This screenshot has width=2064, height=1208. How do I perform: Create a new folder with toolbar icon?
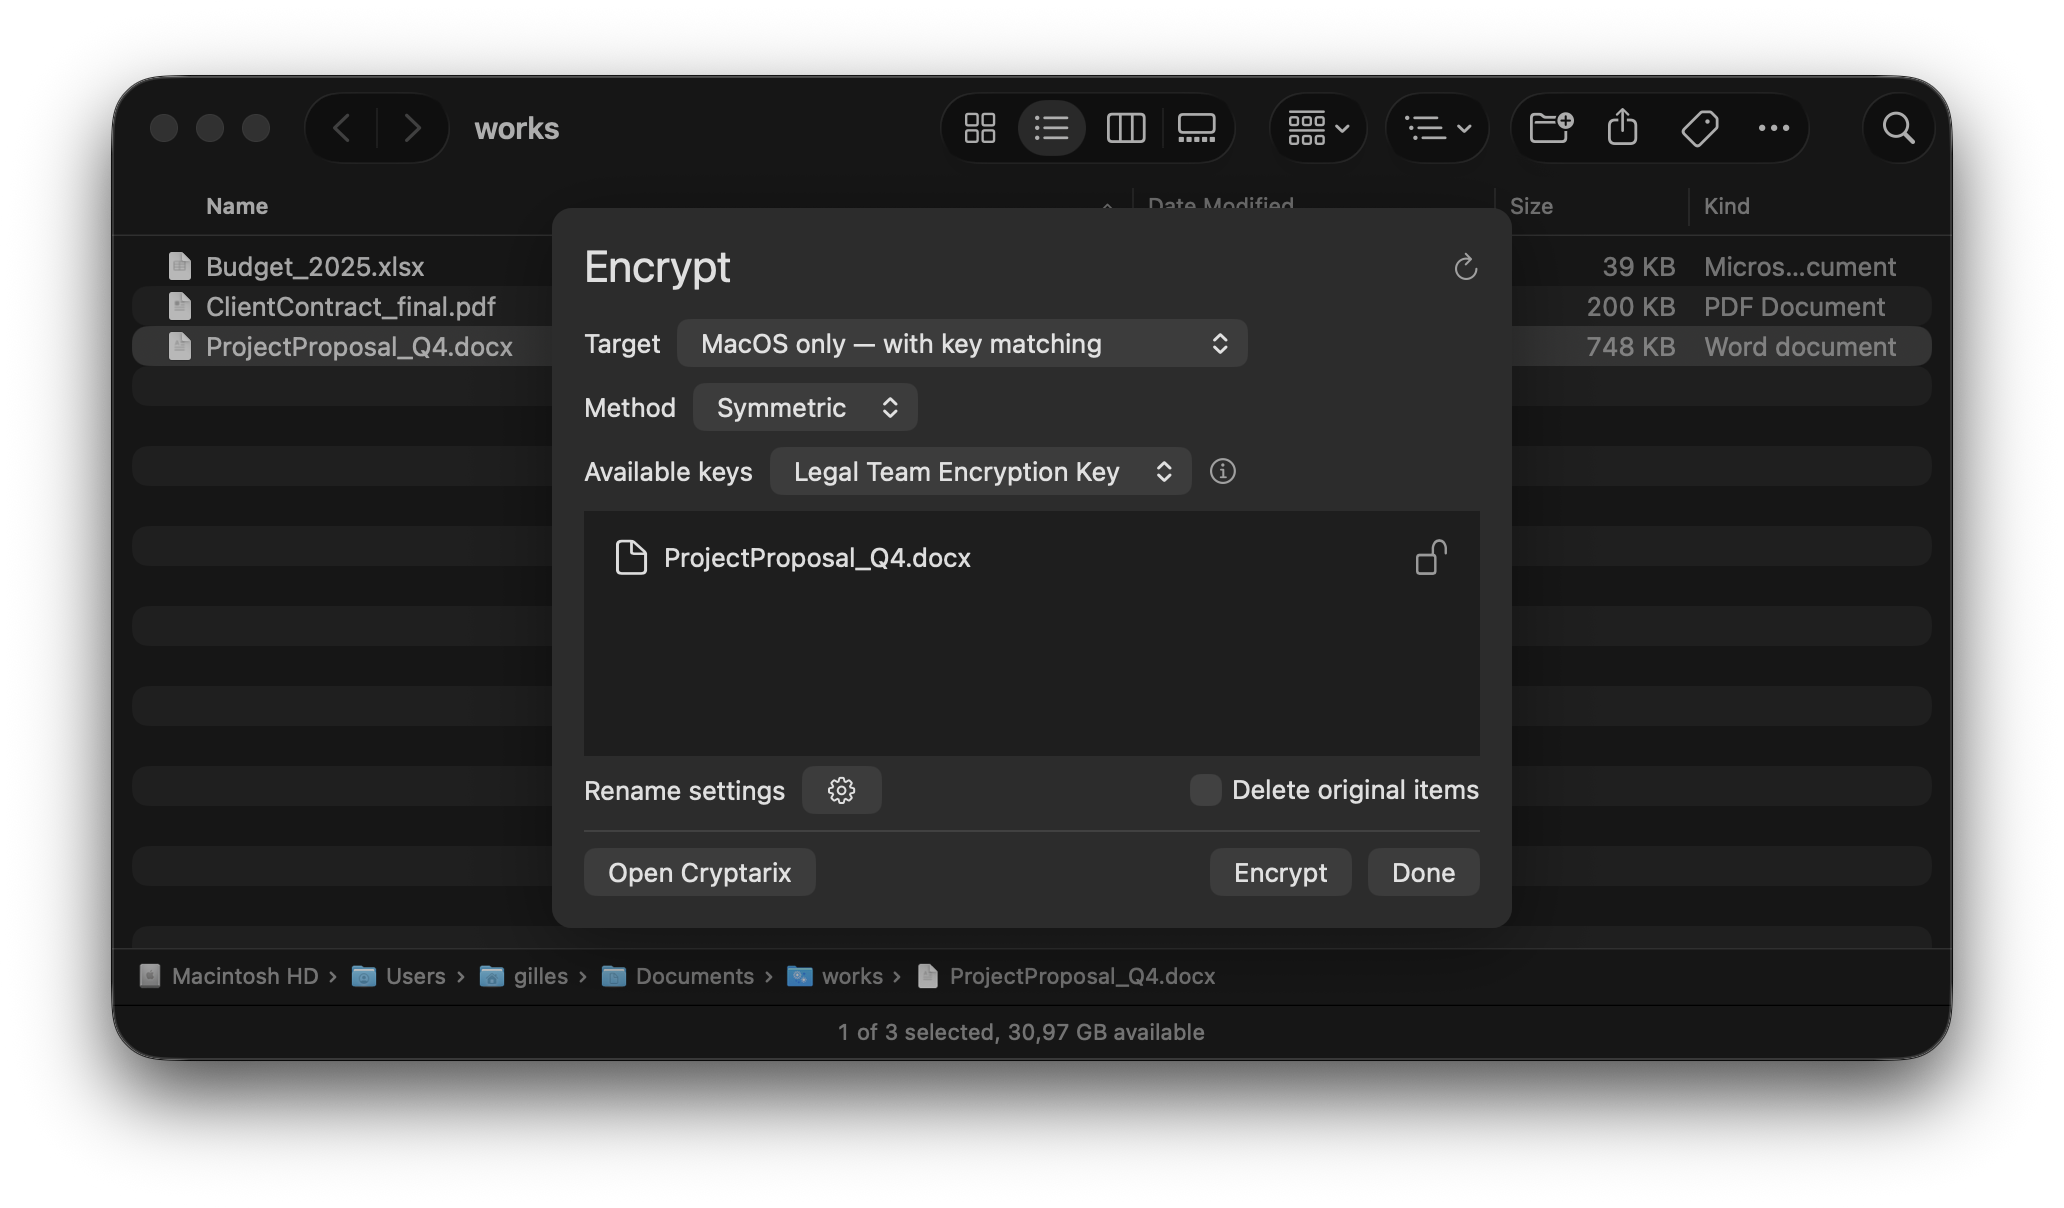coord(1551,128)
